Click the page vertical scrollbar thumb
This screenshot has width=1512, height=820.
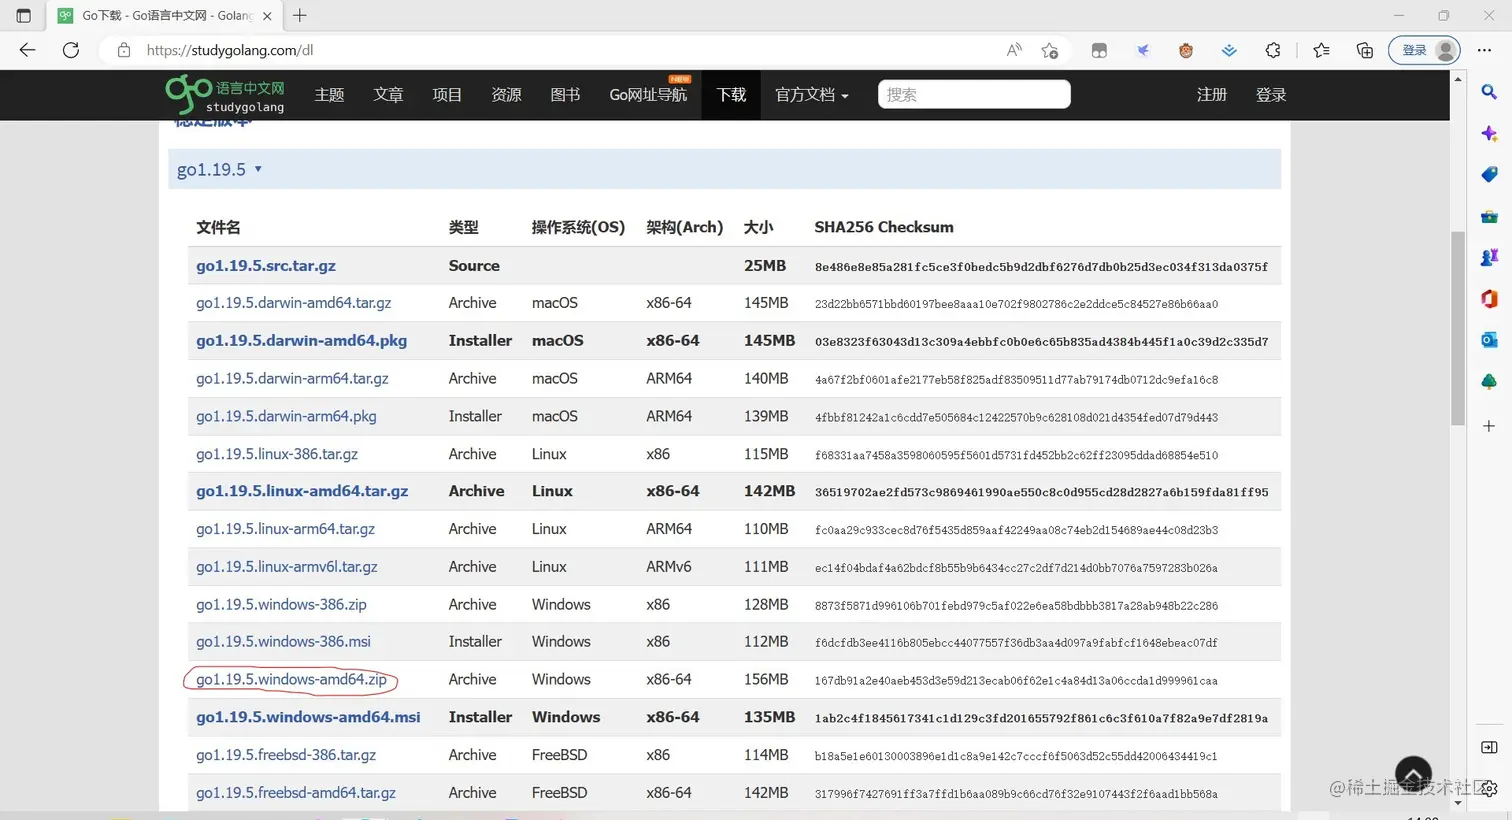(x=1458, y=327)
